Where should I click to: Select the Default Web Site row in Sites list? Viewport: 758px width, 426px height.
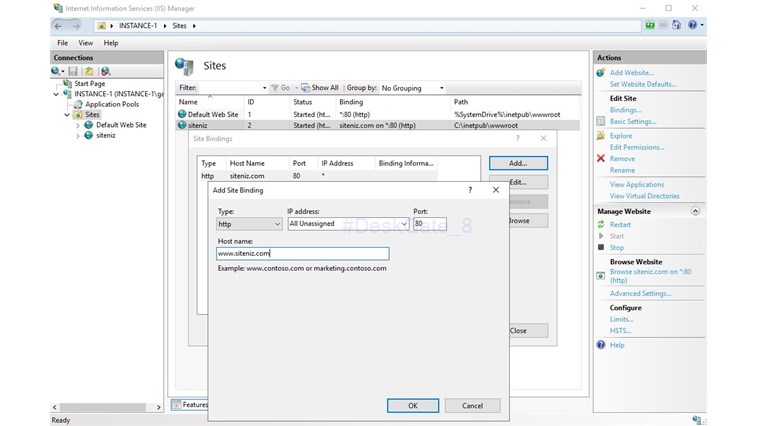(x=377, y=115)
